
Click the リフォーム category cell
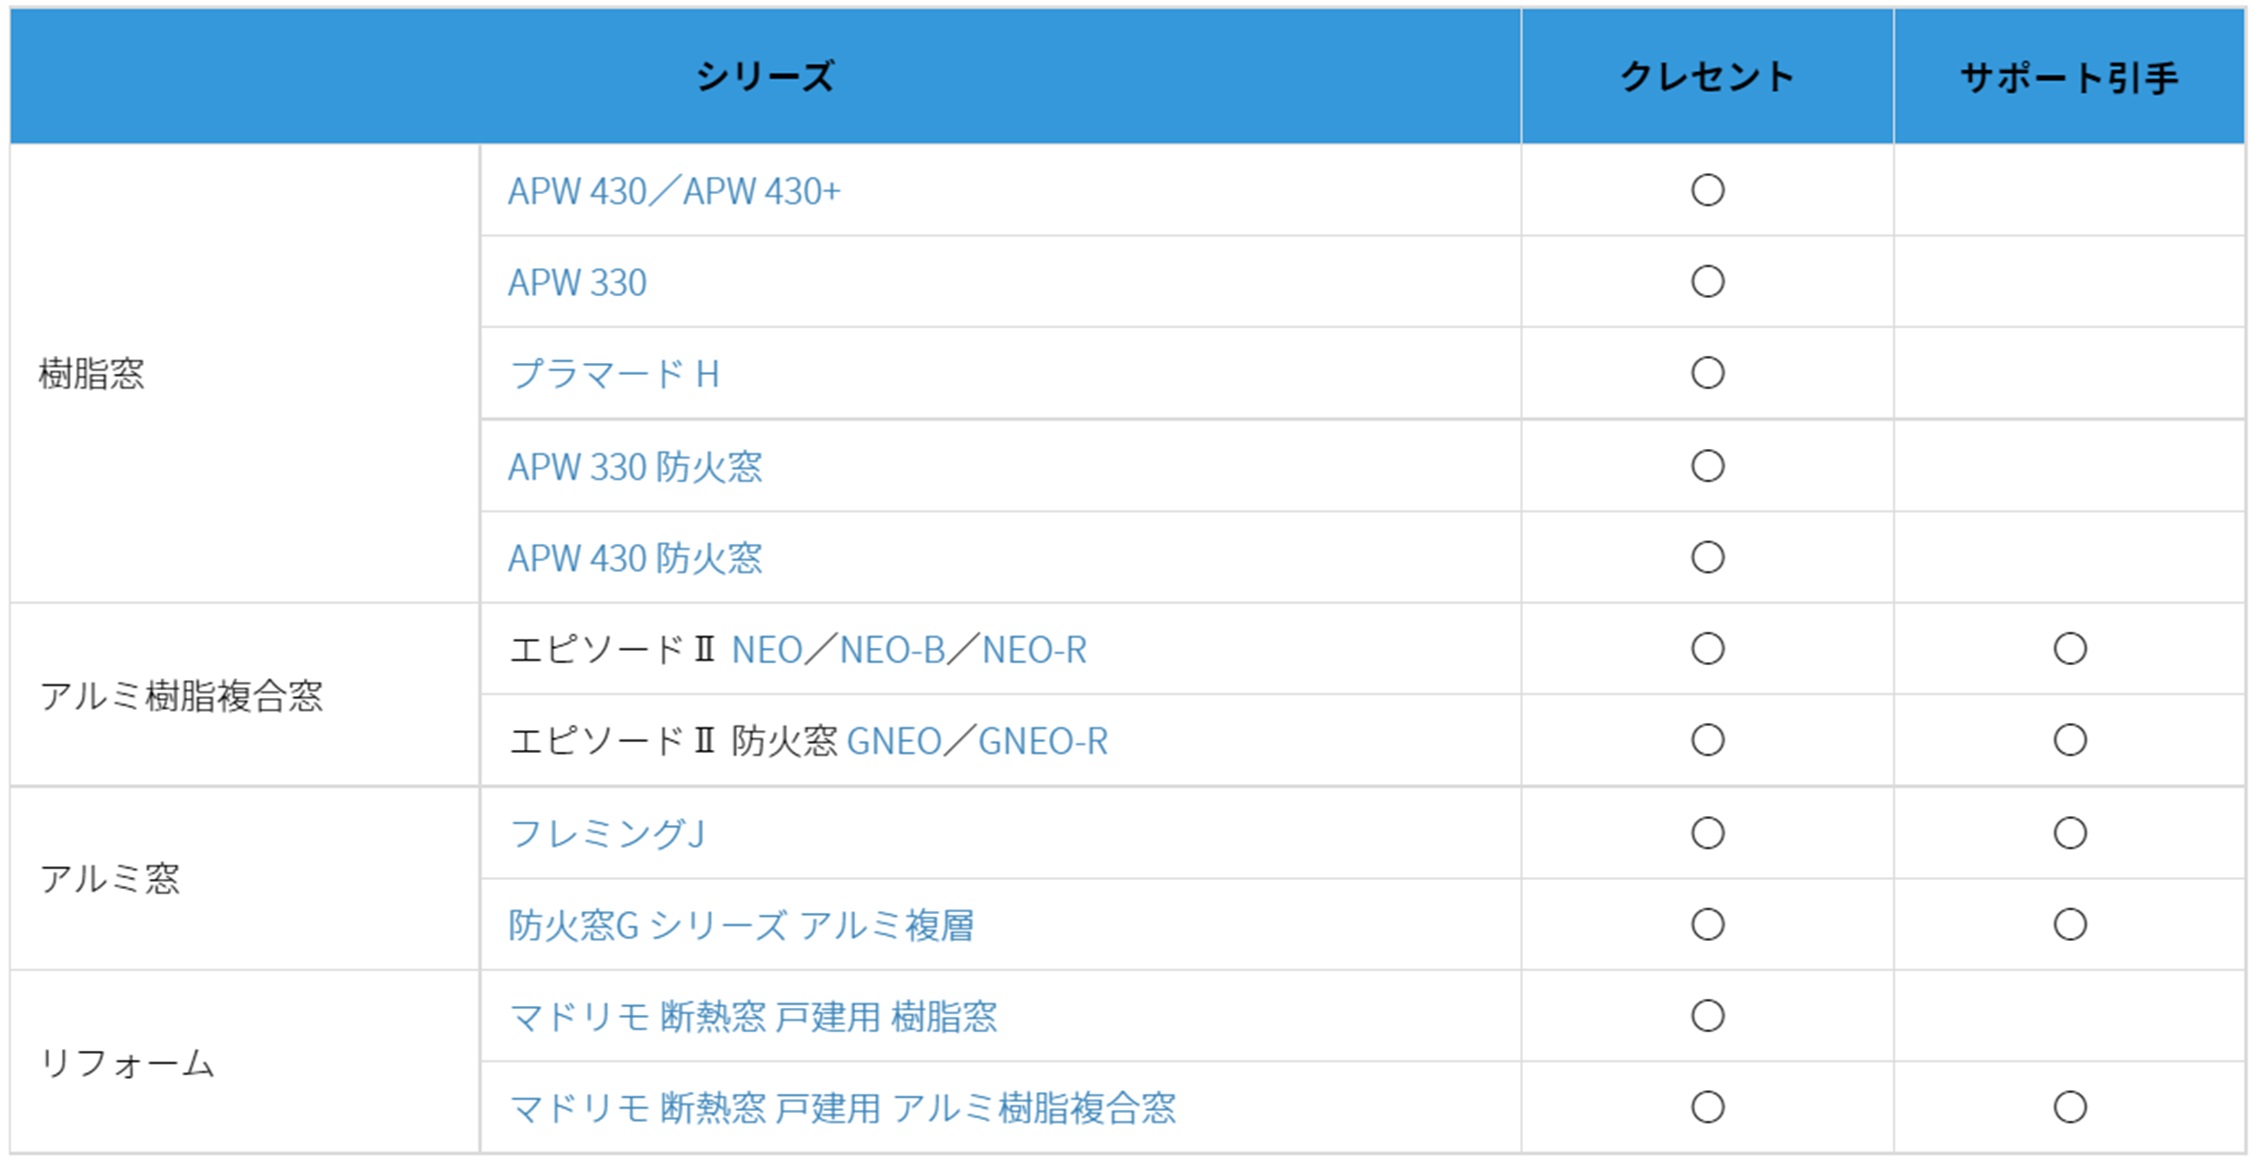[x=127, y=1063]
